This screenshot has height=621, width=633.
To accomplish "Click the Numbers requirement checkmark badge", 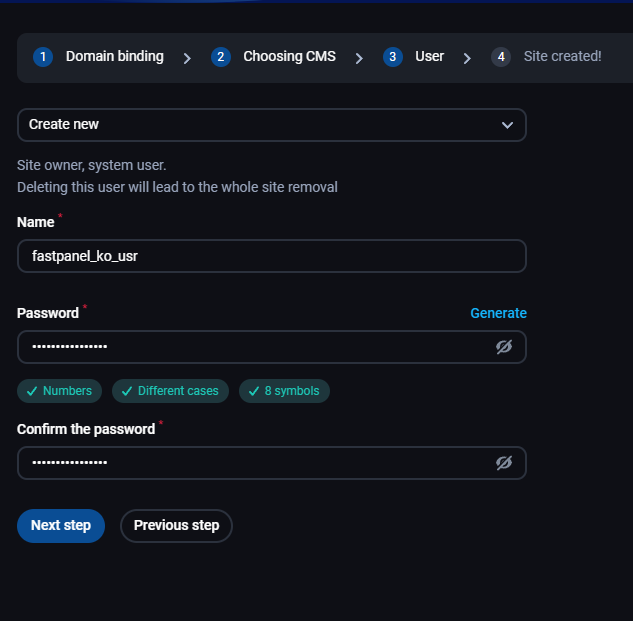I will click(59, 391).
